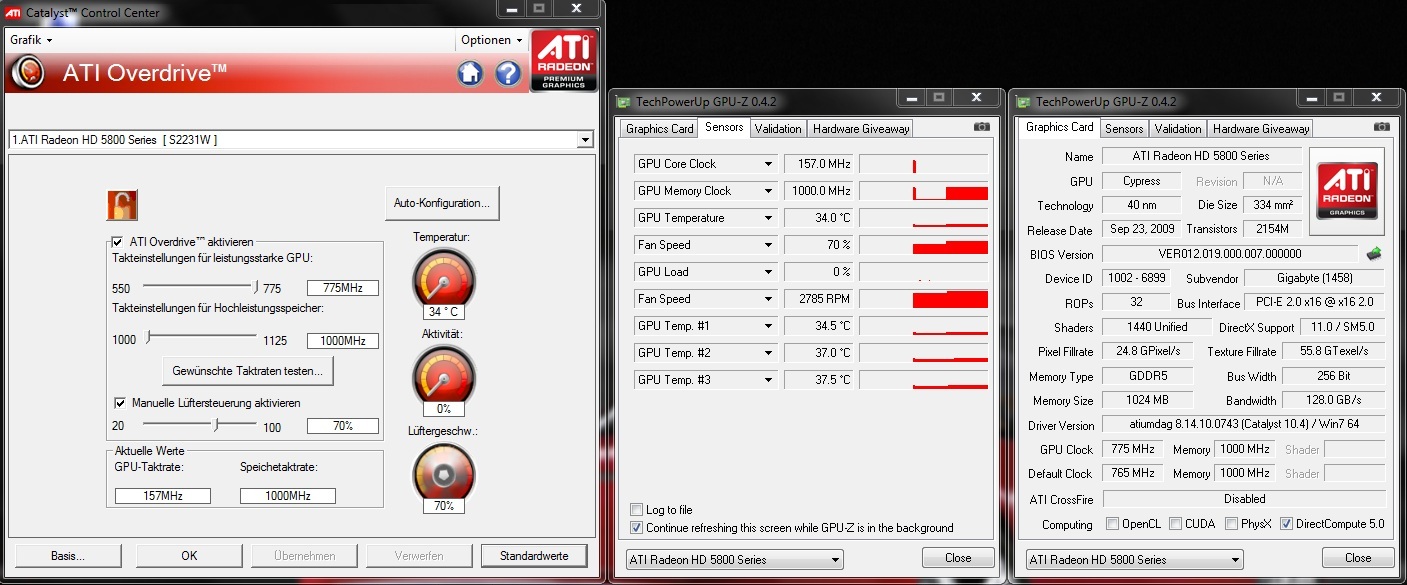This screenshot has width=1407, height=585.
Task: Click the Overdrive unlock padlock icon
Action: [x=122, y=205]
